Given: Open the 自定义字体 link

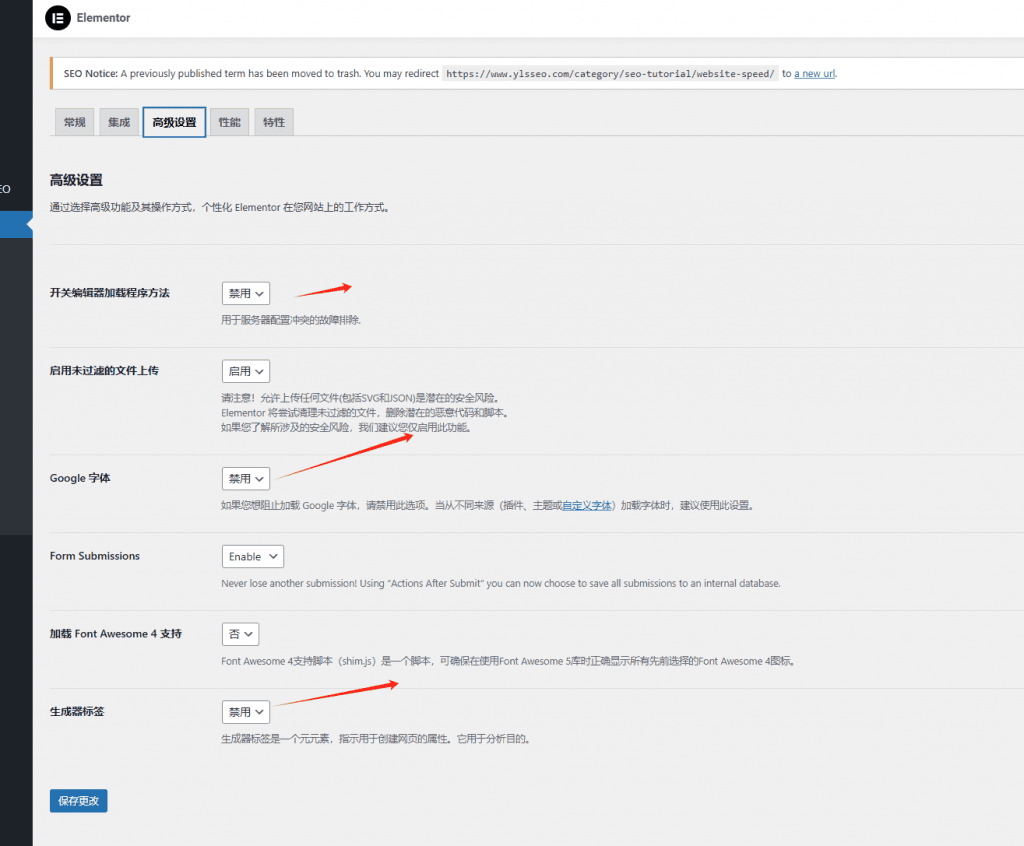Looking at the screenshot, I should (x=586, y=506).
